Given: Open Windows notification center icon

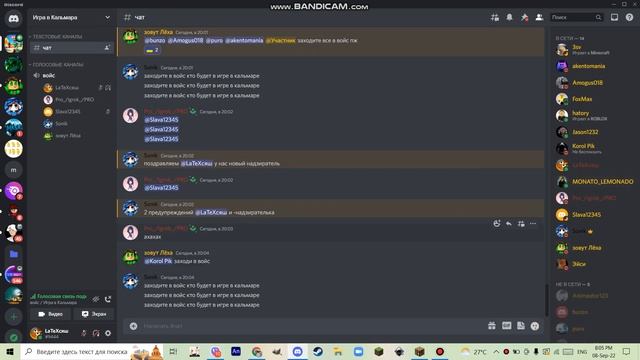Looking at the screenshot, I should 627,351.
